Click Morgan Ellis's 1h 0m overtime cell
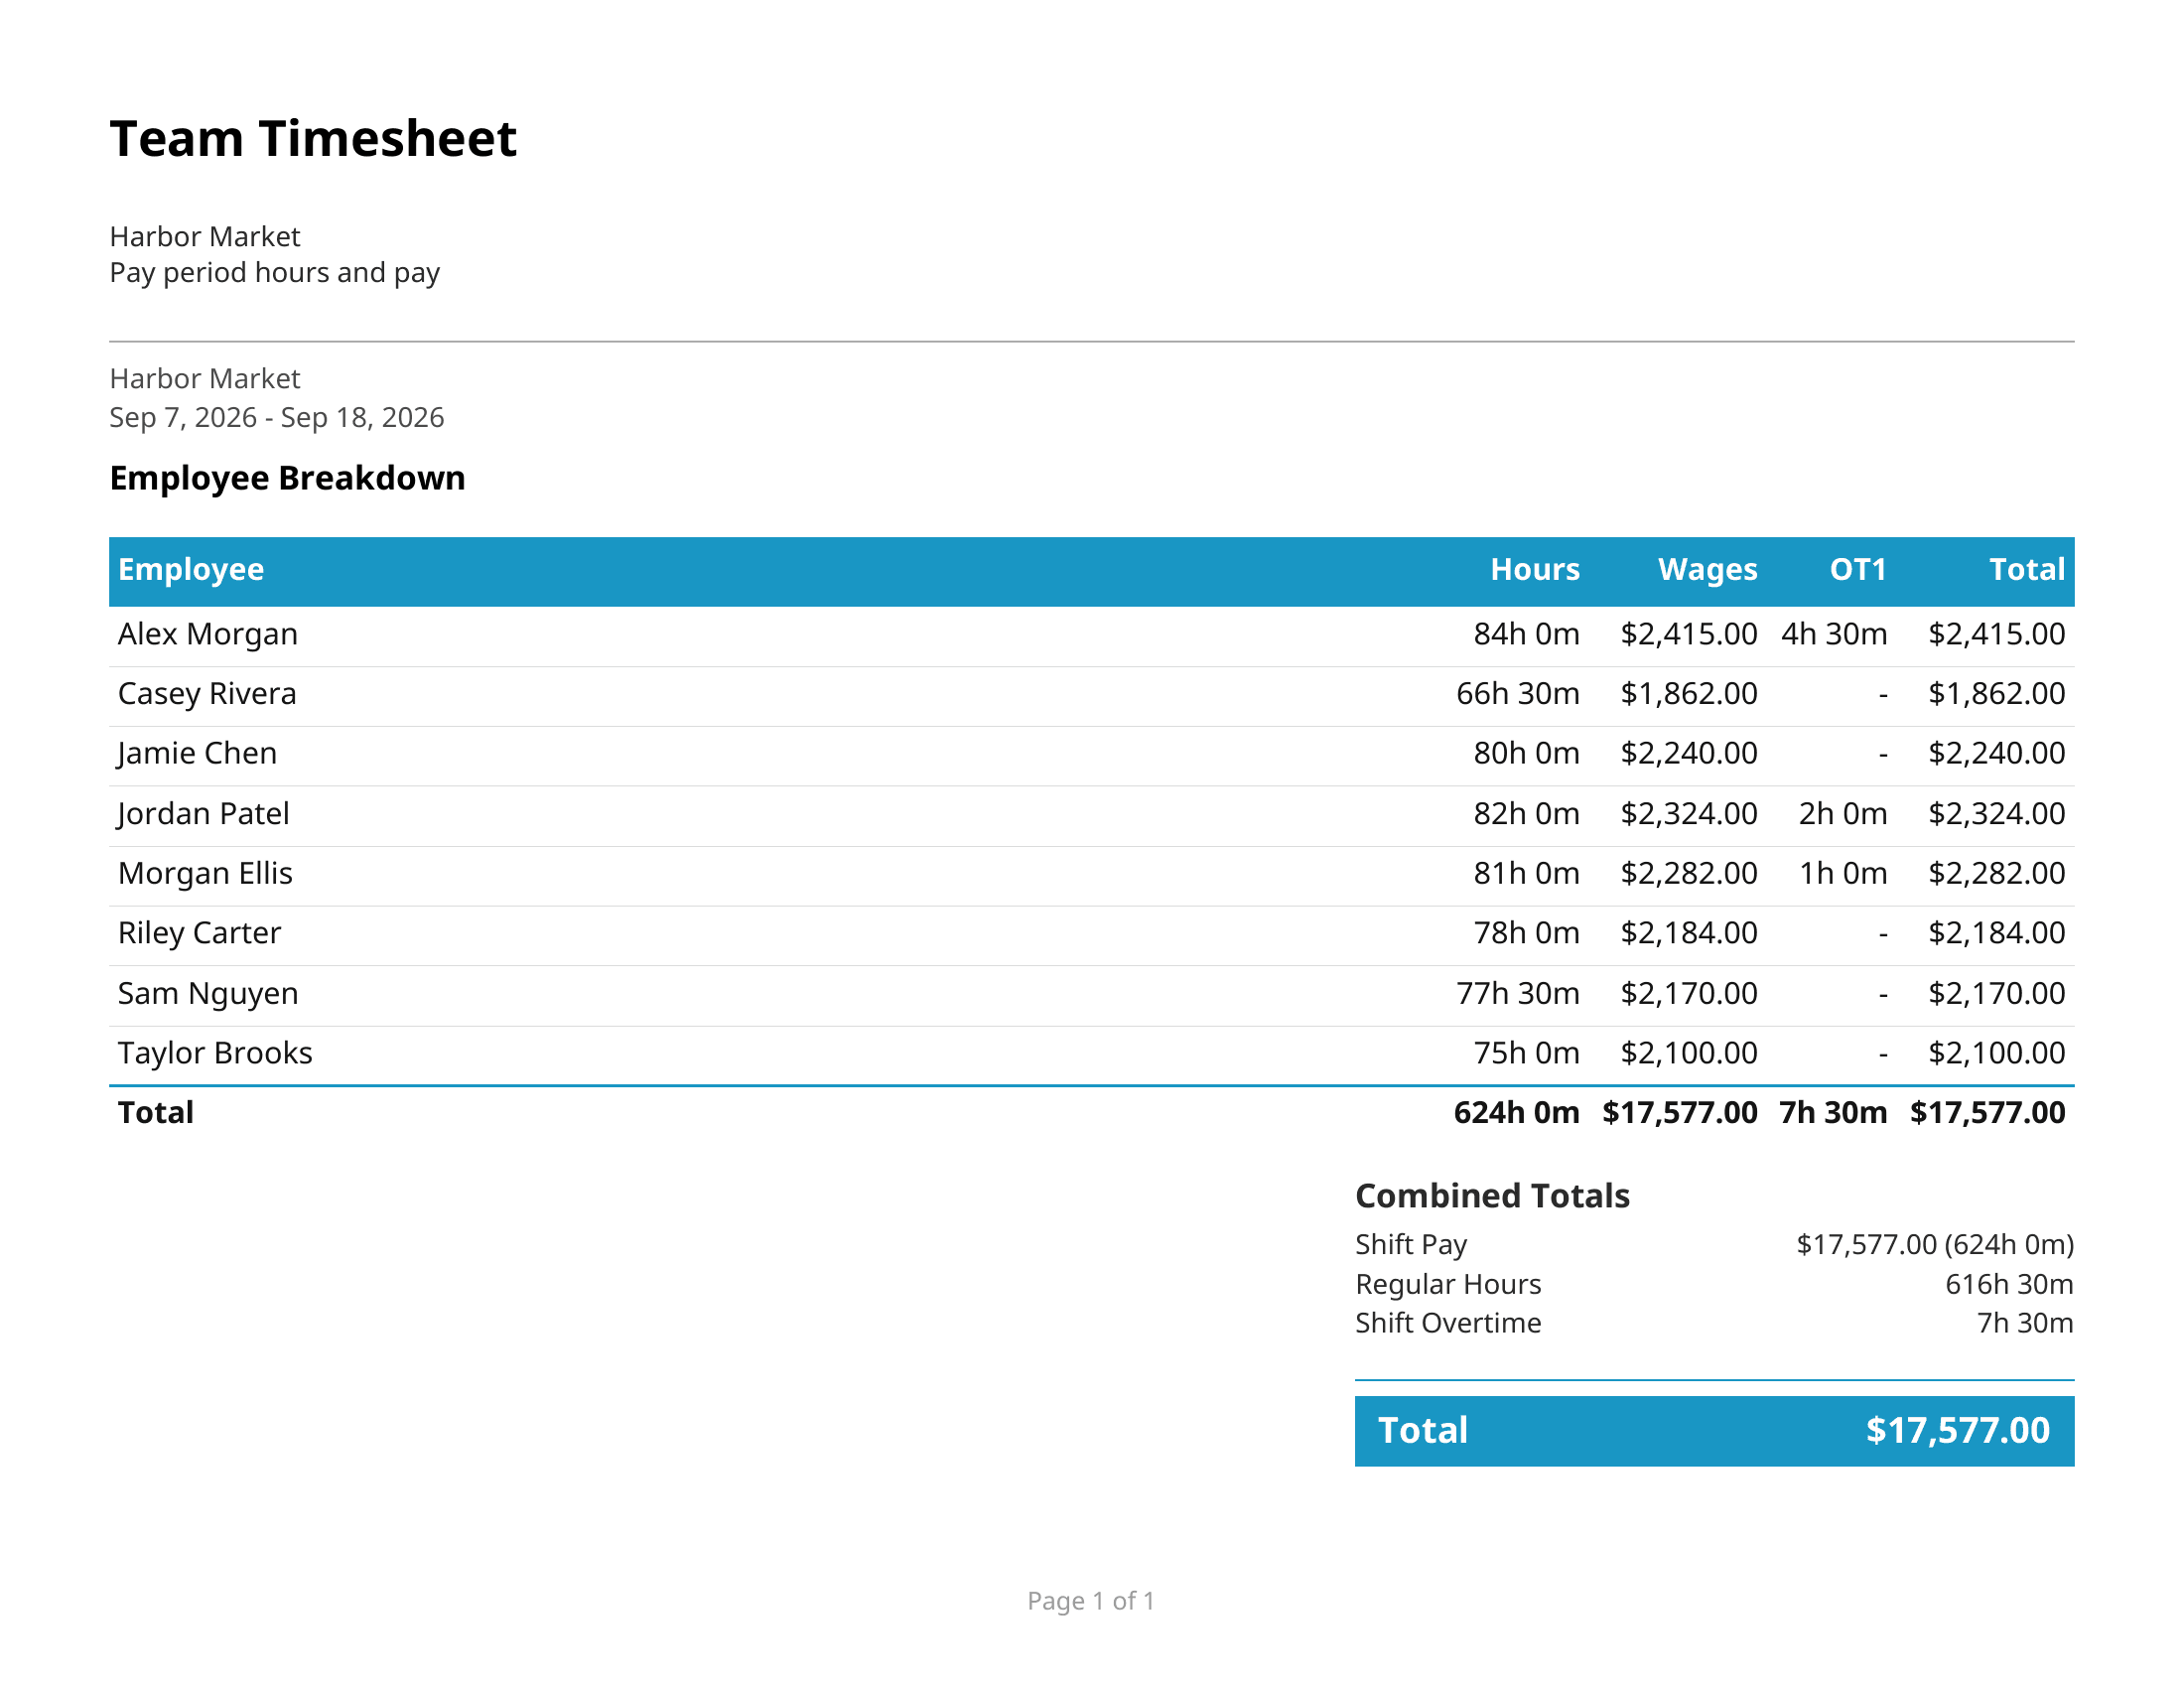 click(1843, 873)
